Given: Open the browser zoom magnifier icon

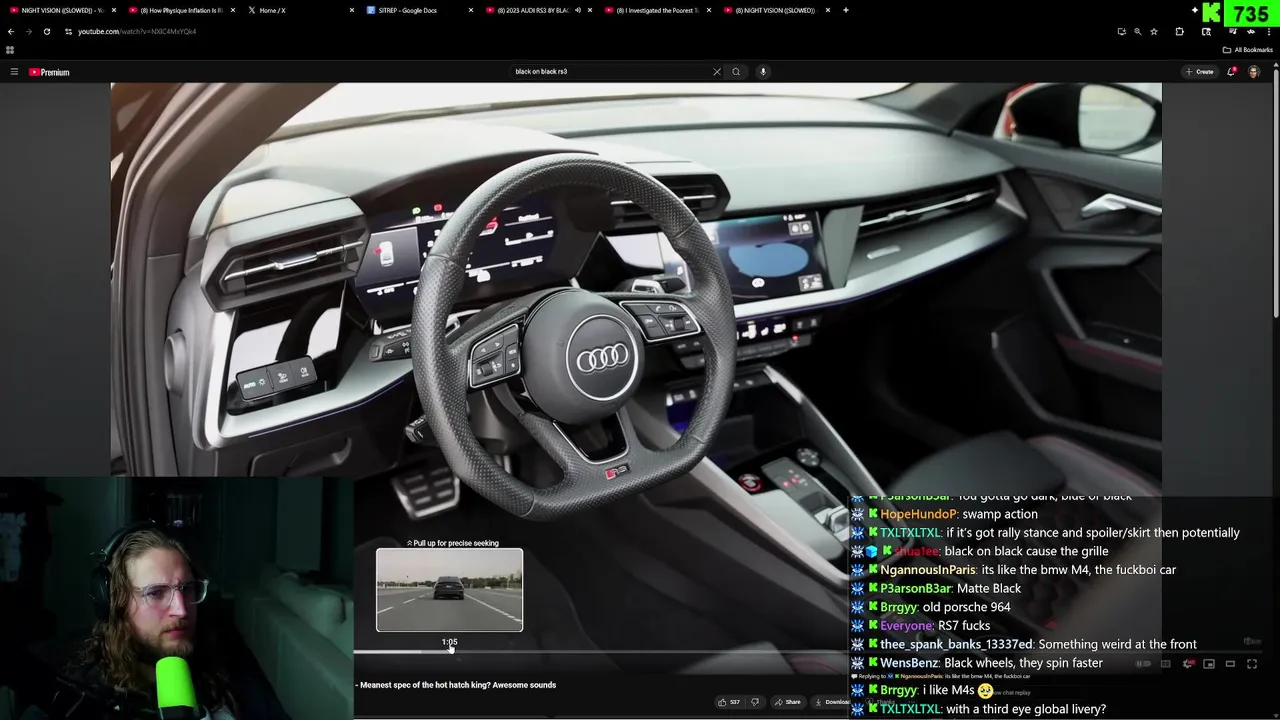Looking at the screenshot, I should 1137,31.
